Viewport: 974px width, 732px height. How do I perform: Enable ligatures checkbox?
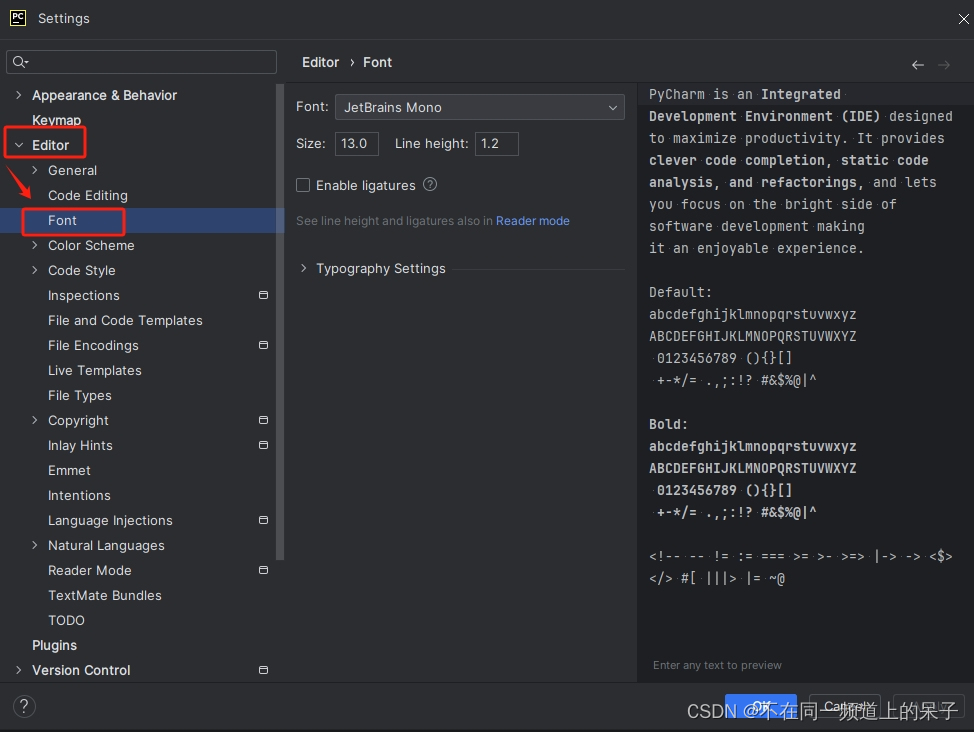[303, 185]
